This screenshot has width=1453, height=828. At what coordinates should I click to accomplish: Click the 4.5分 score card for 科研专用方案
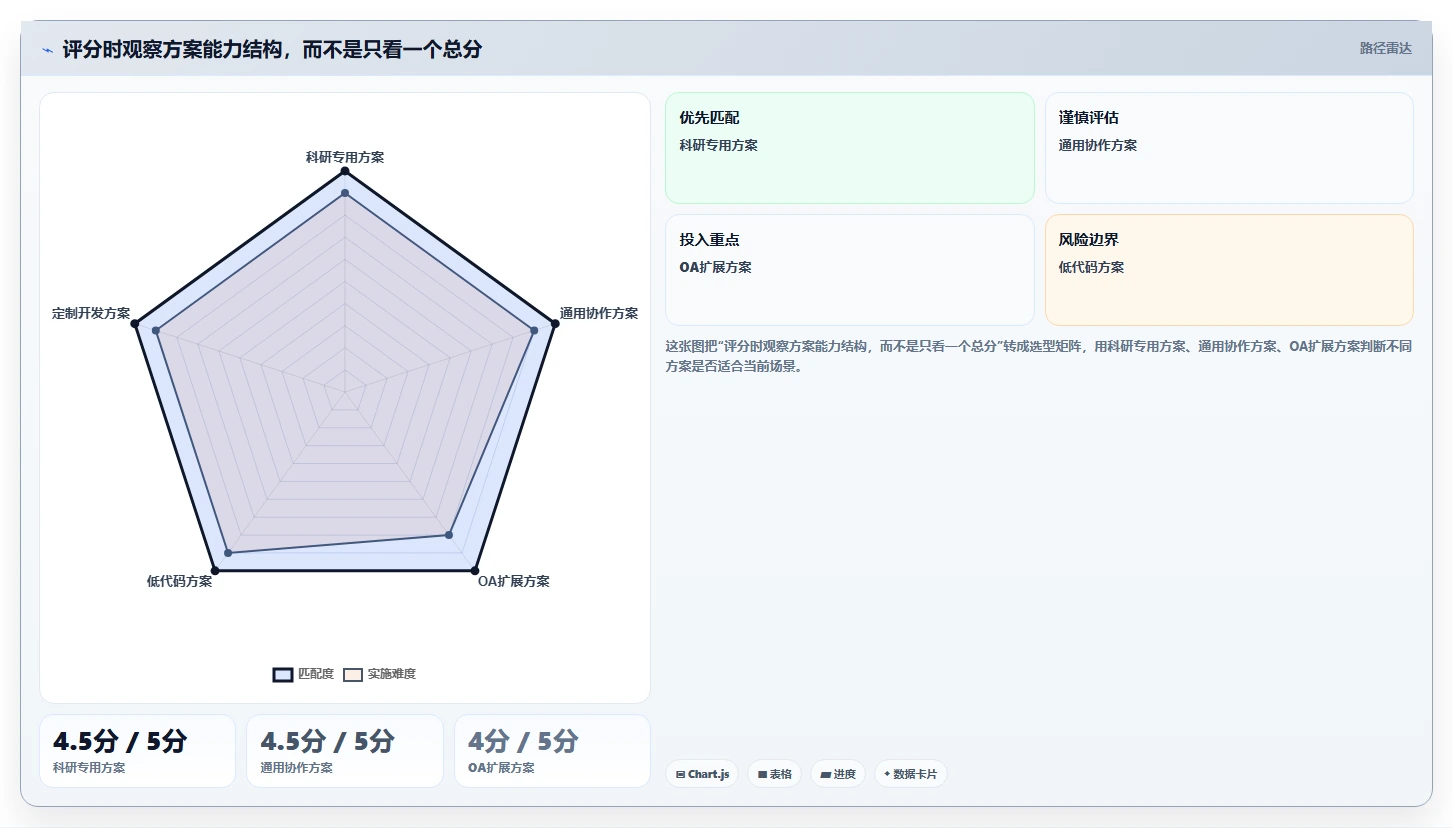(x=137, y=751)
